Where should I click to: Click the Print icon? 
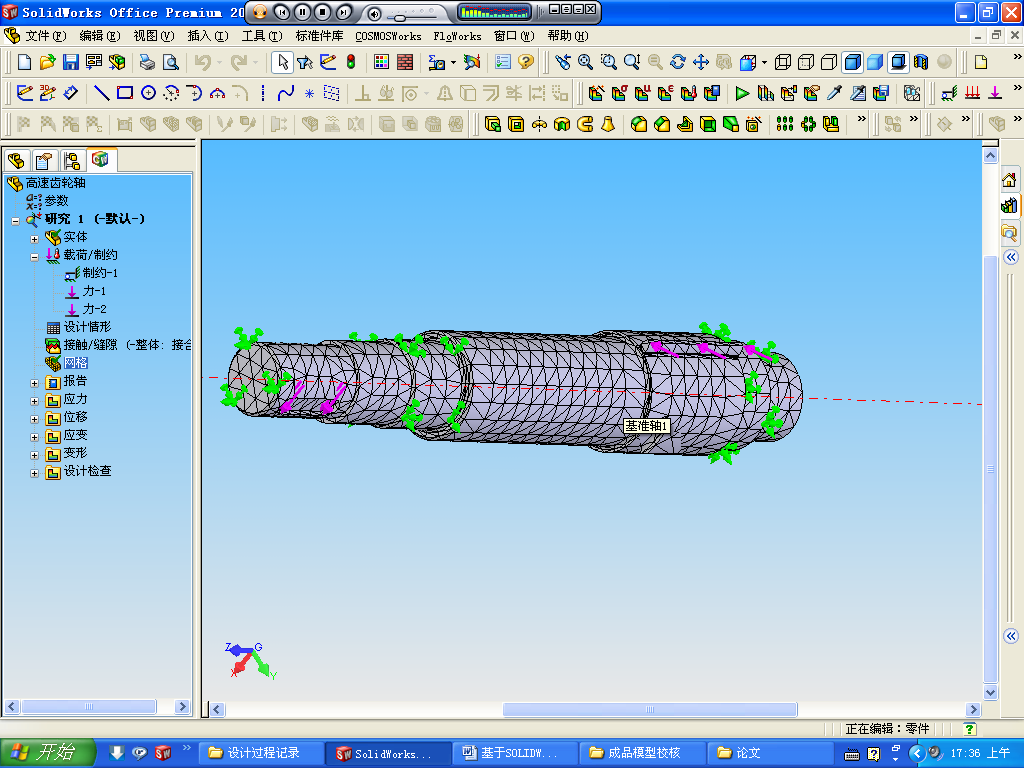point(147,62)
